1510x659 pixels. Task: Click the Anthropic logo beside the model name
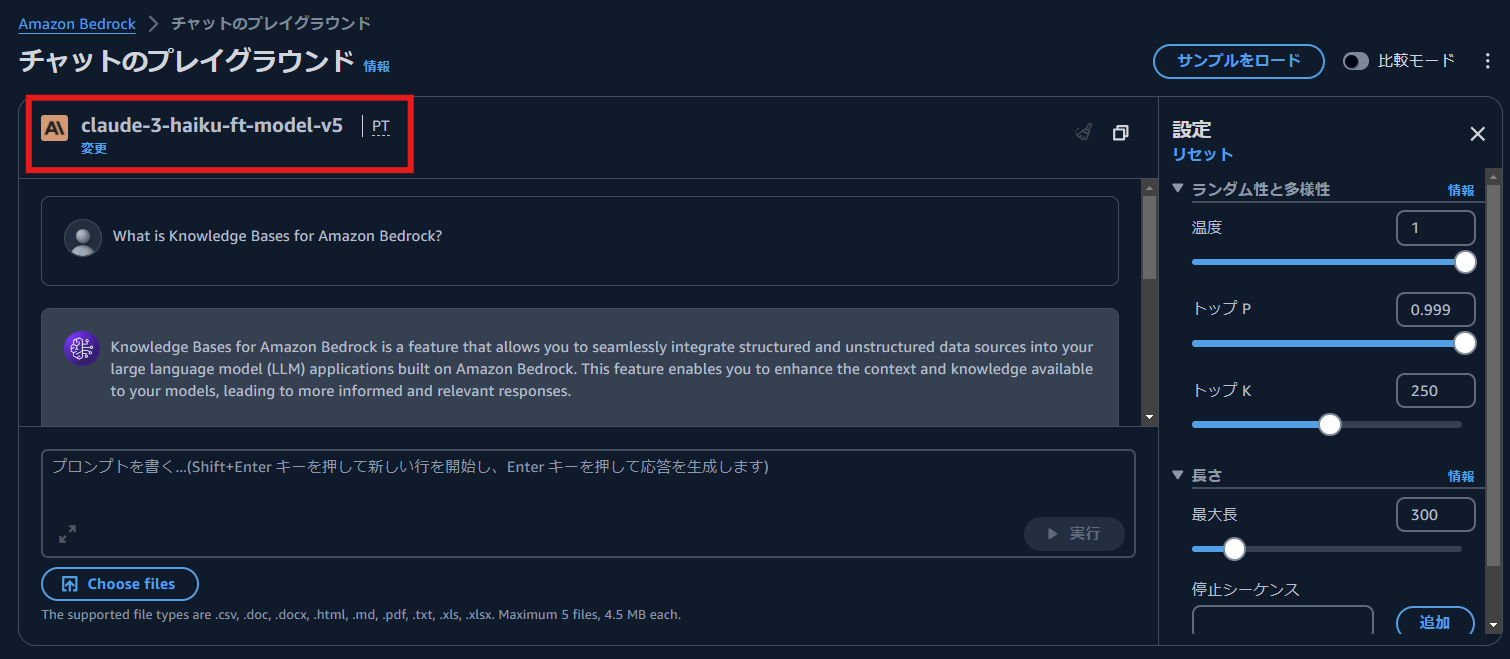click(x=54, y=127)
